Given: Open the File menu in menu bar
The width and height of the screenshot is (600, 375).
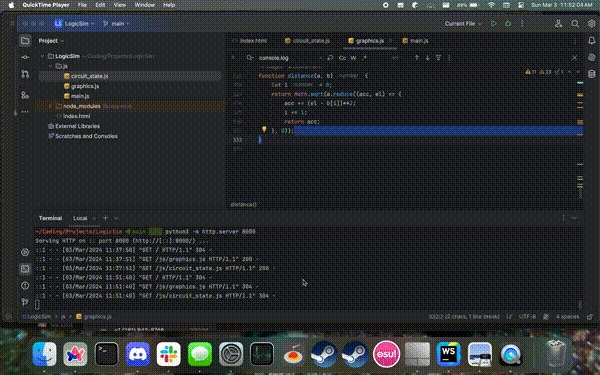Looking at the screenshot, I should [x=82, y=5].
